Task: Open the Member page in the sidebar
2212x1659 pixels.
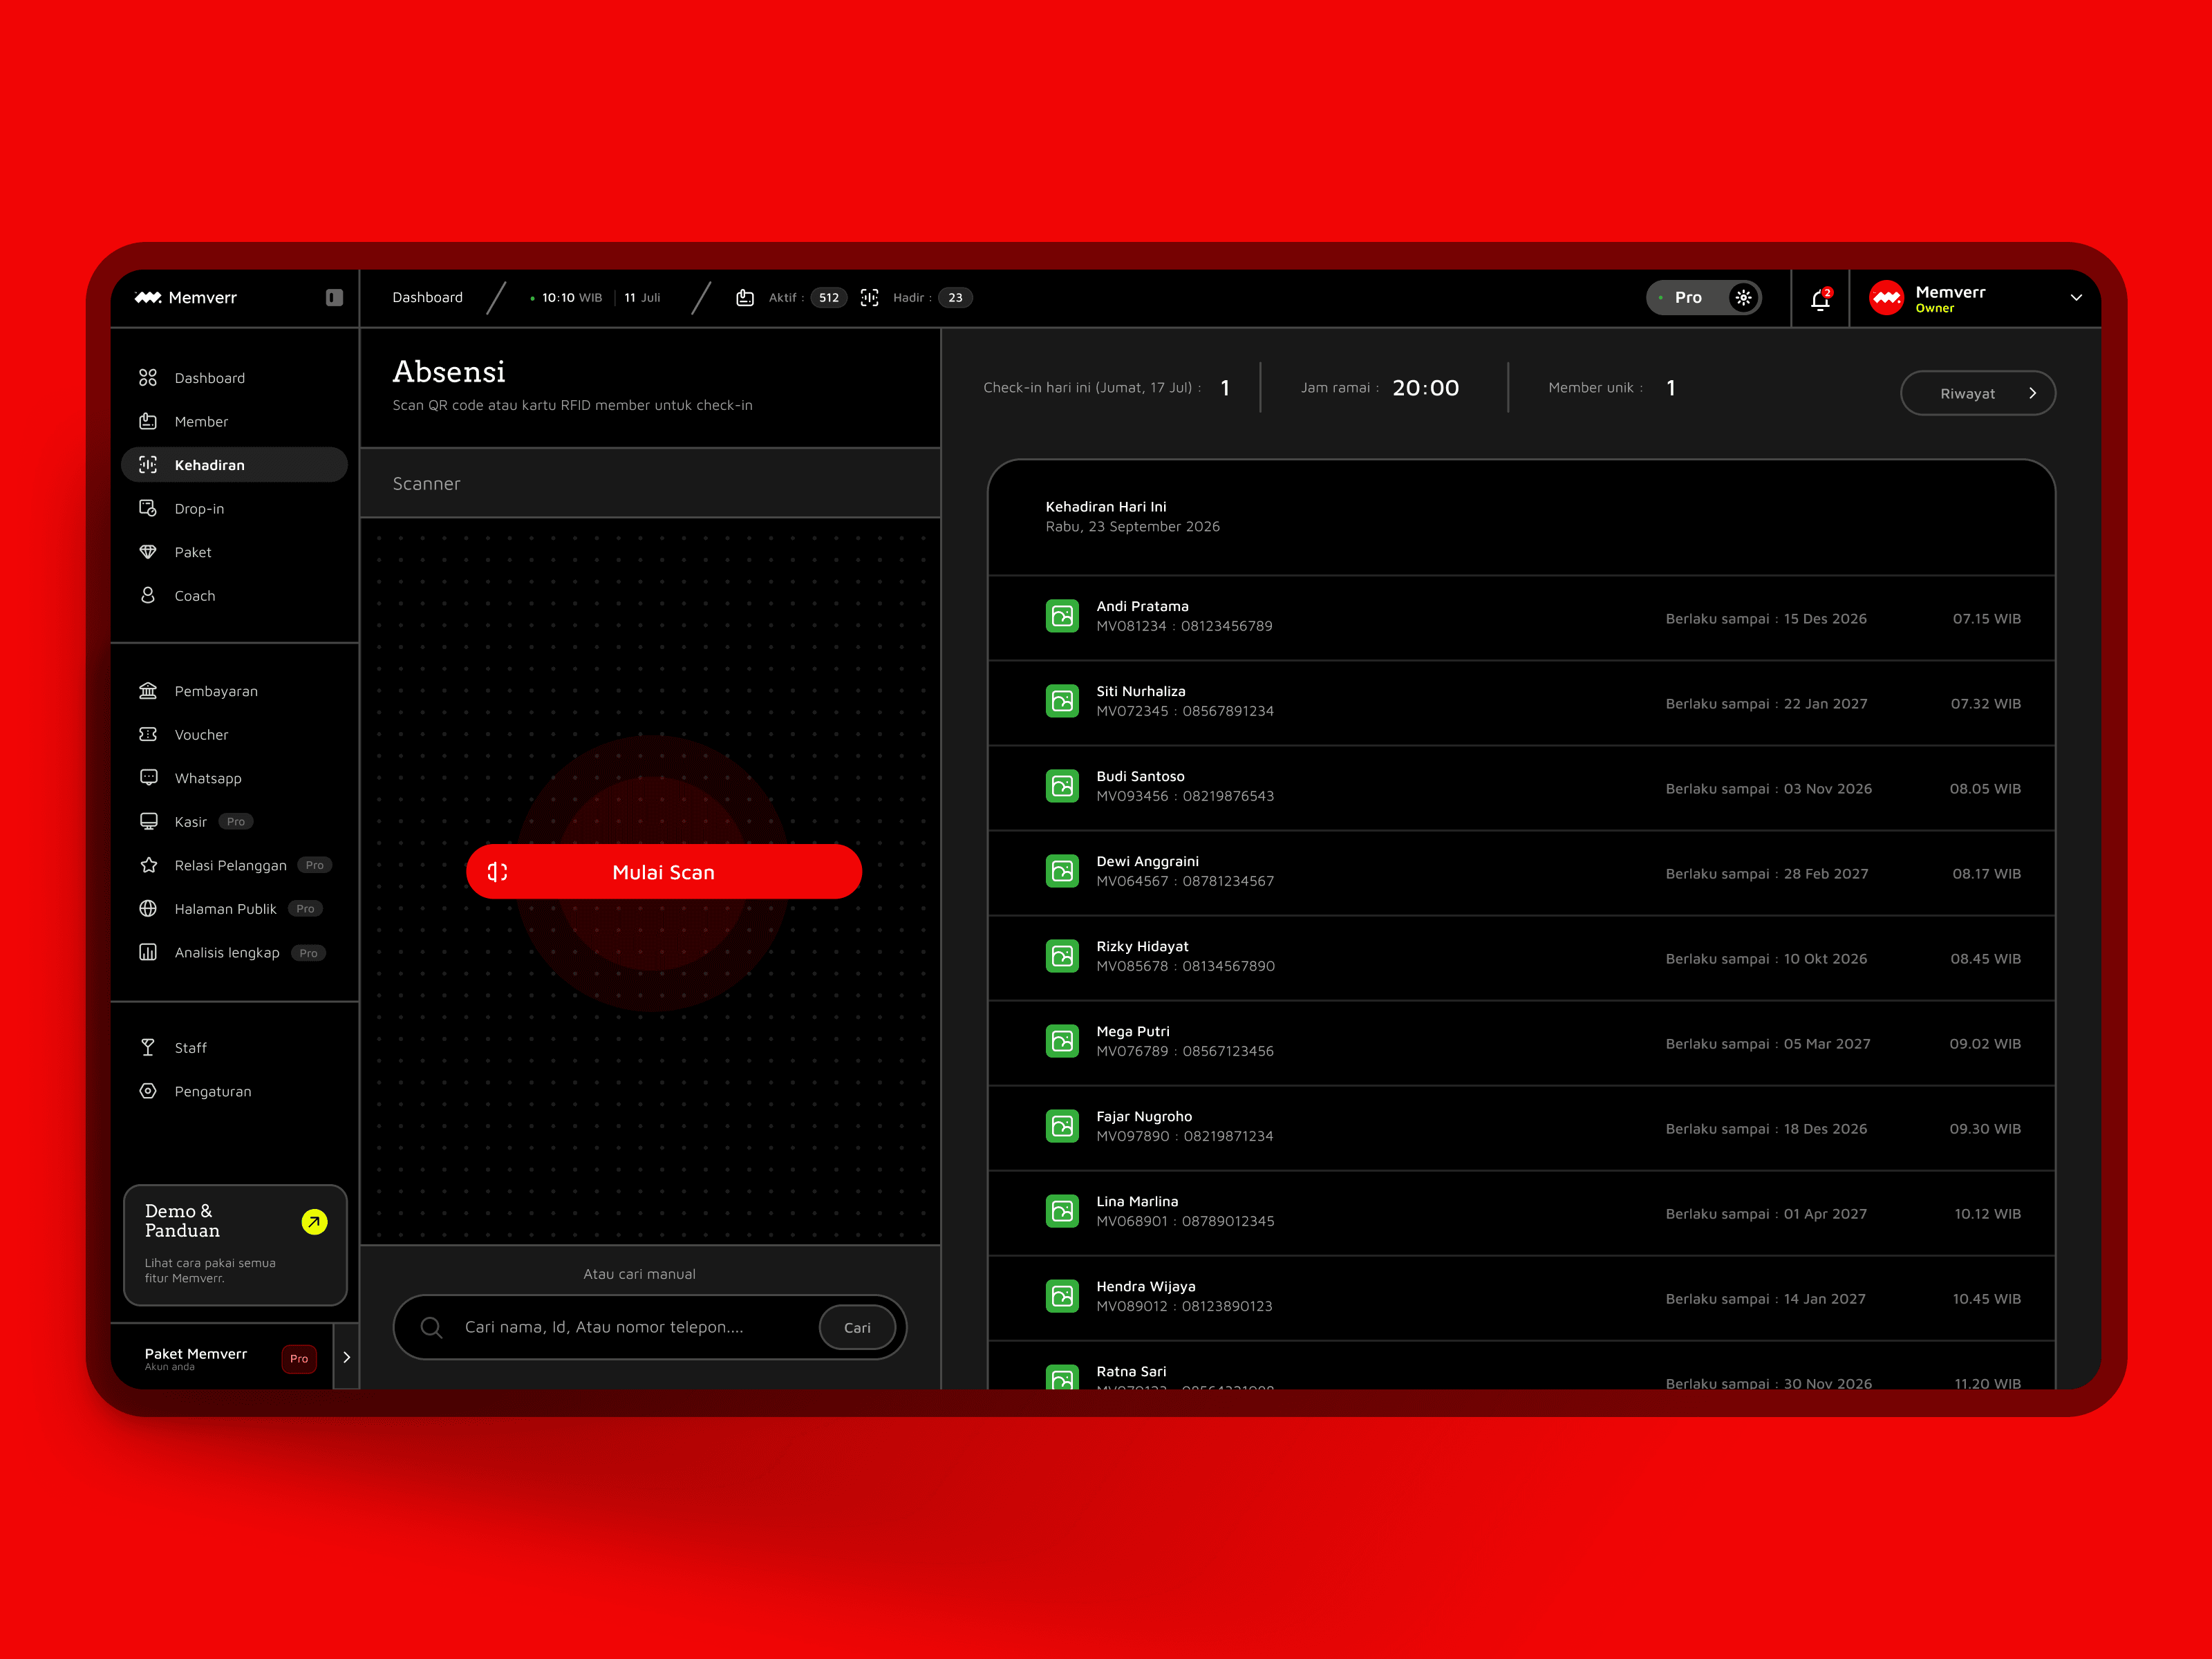Action: pos(234,421)
